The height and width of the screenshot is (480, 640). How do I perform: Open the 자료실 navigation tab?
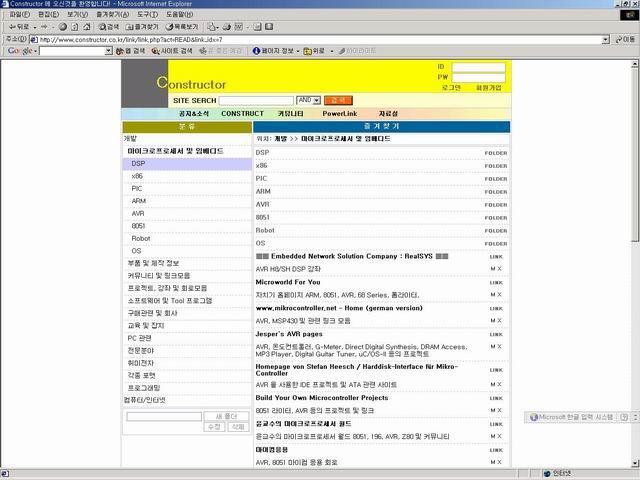(388, 113)
